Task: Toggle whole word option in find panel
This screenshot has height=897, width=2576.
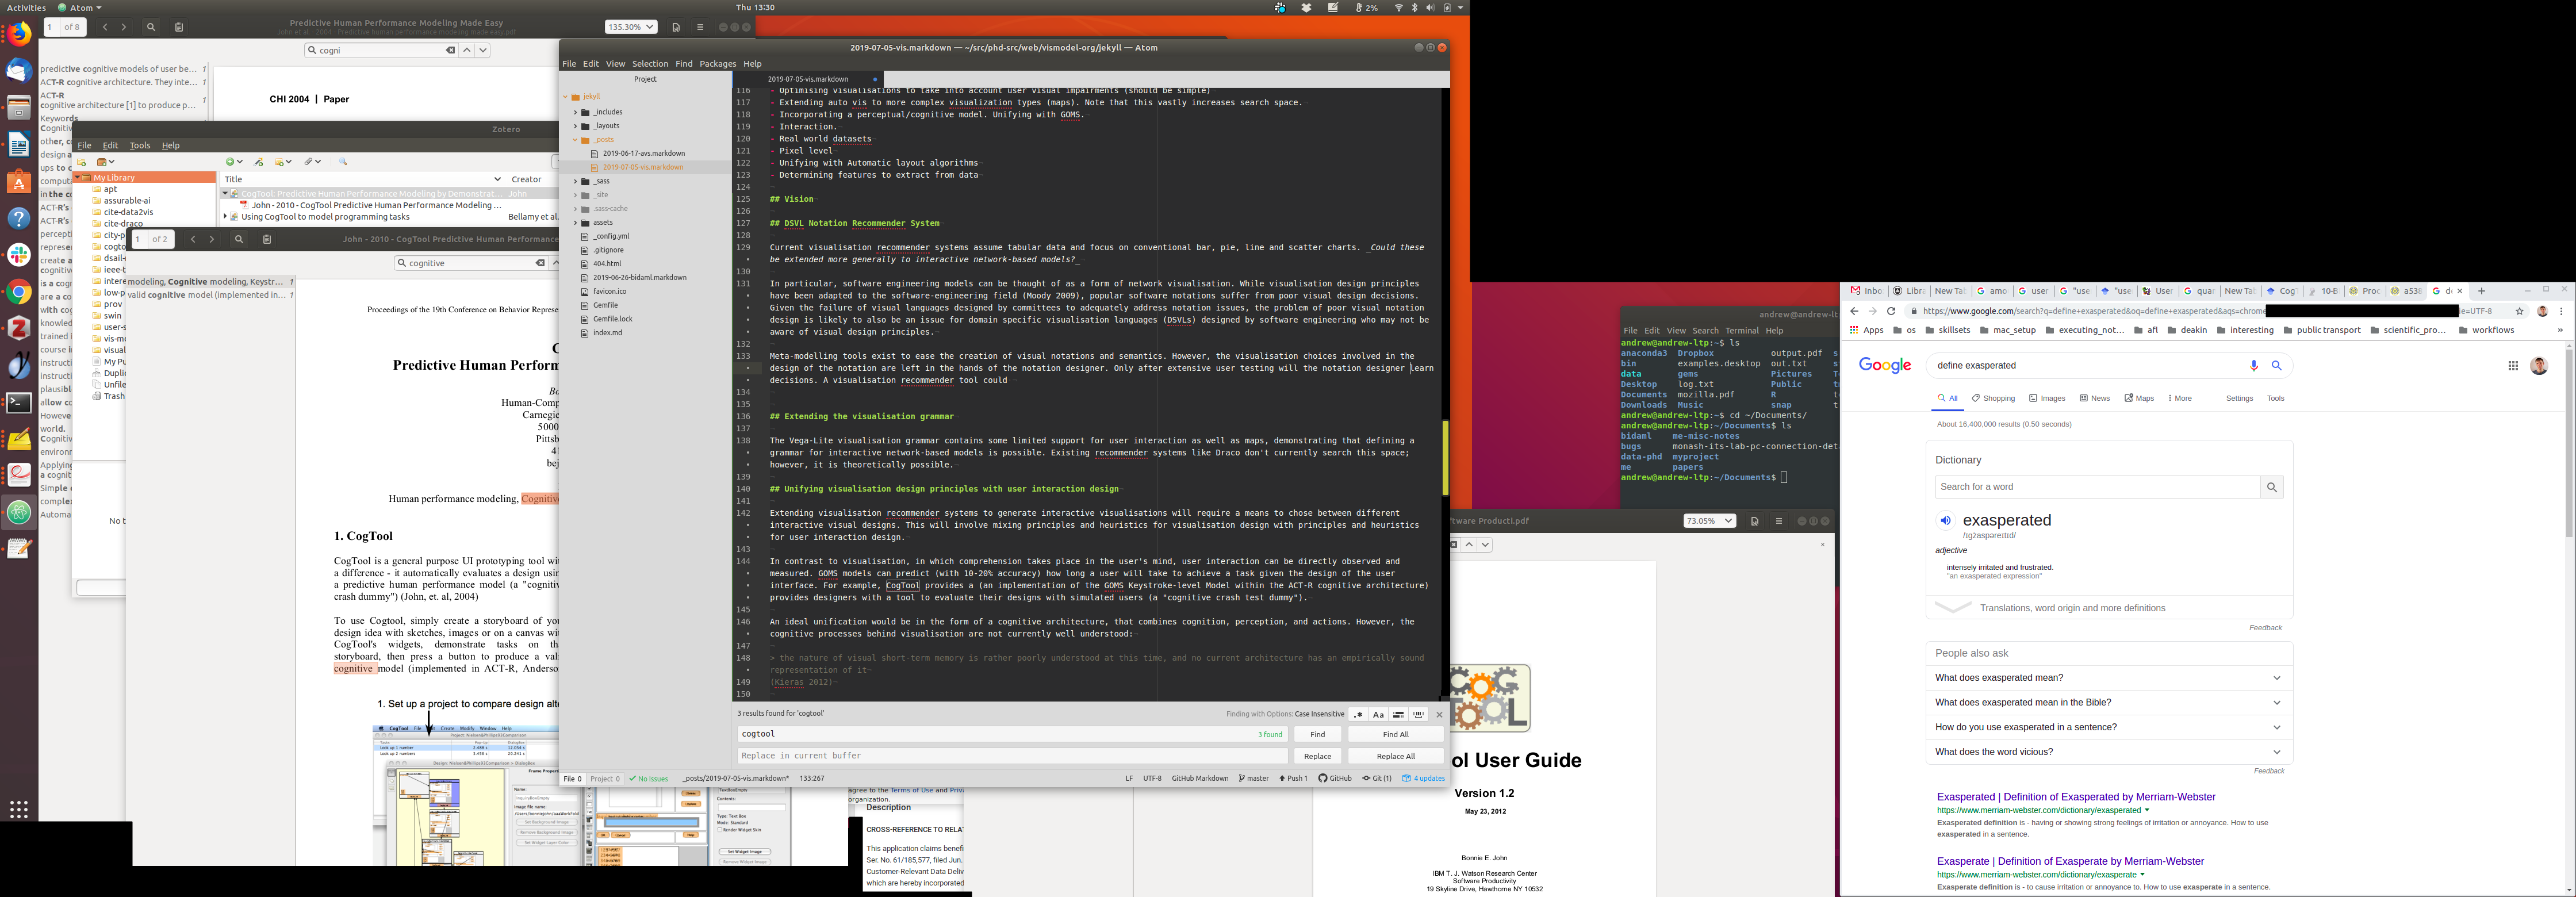Action: (x=1418, y=715)
